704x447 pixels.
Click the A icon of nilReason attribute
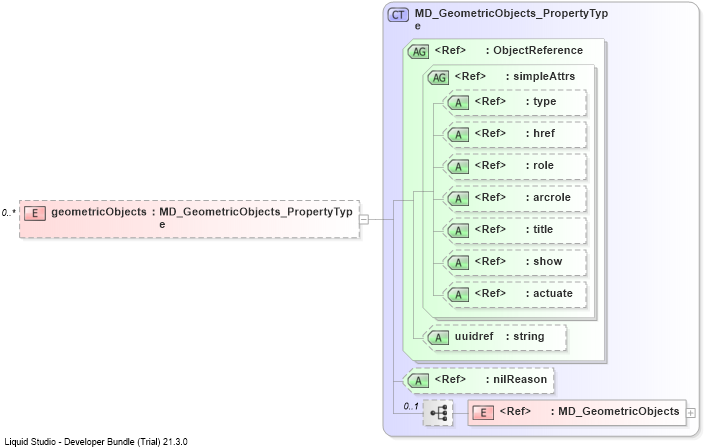pos(418,381)
